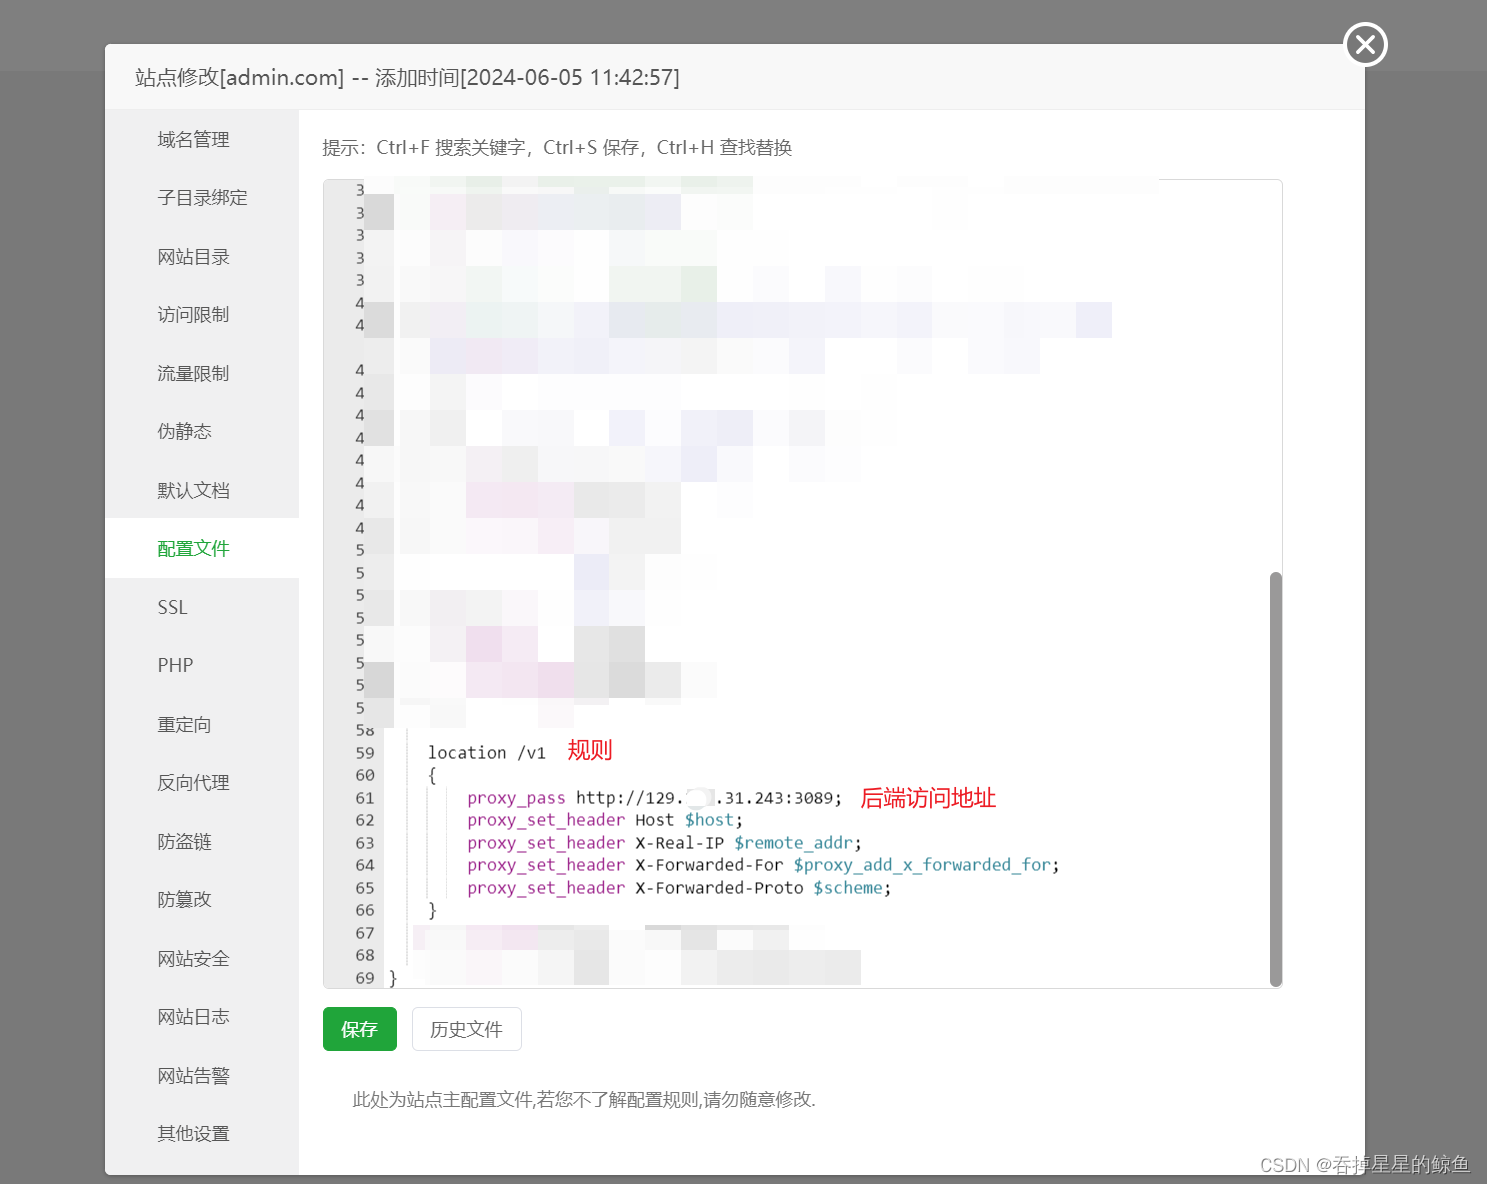Switch to the 伪静态 section
The height and width of the screenshot is (1184, 1487).
point(184,431)
